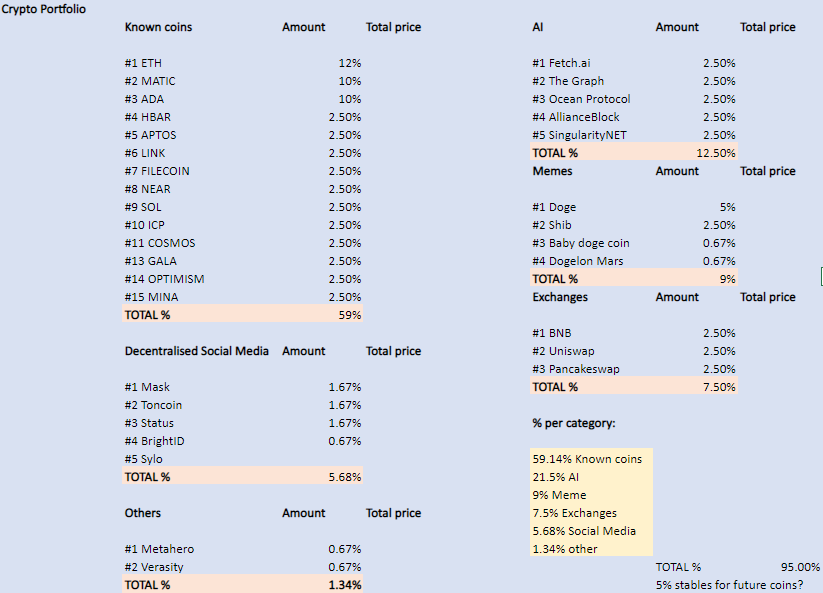Screen dimensions: 823x593
Task: Click the "% per category:" label cell
Action: point(573,423)
